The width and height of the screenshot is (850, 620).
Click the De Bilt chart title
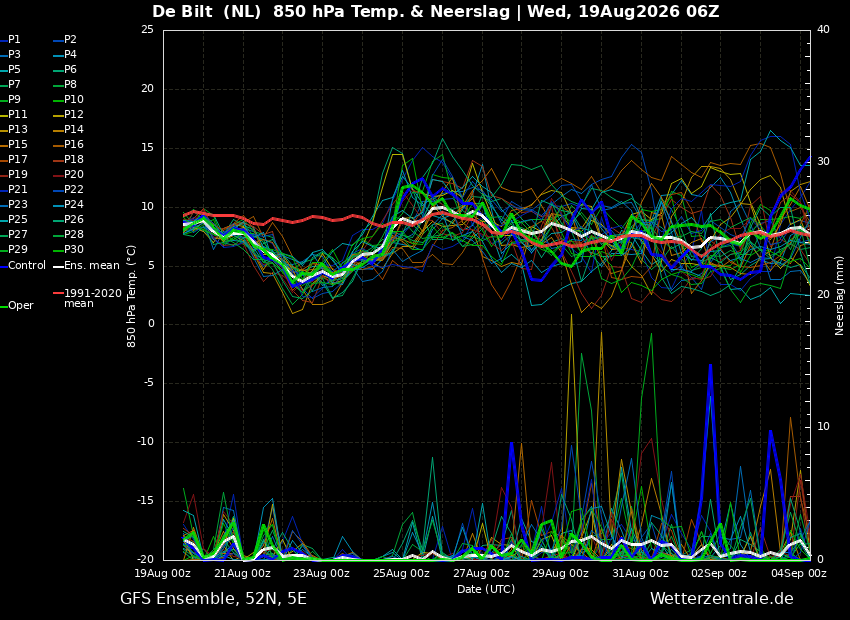(436, 11)
